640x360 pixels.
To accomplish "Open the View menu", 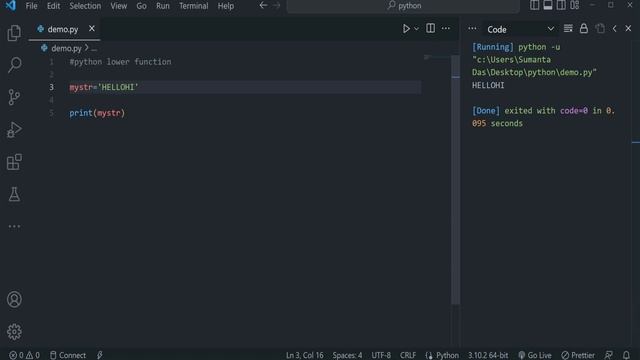I will click(118, 6).
